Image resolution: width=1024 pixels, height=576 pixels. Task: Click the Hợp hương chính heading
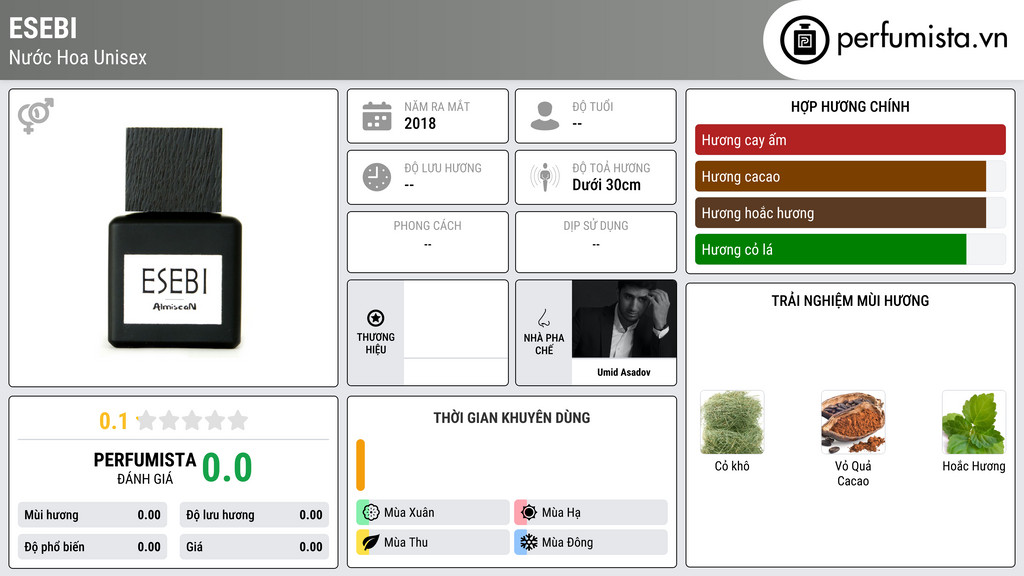[850, 106]
